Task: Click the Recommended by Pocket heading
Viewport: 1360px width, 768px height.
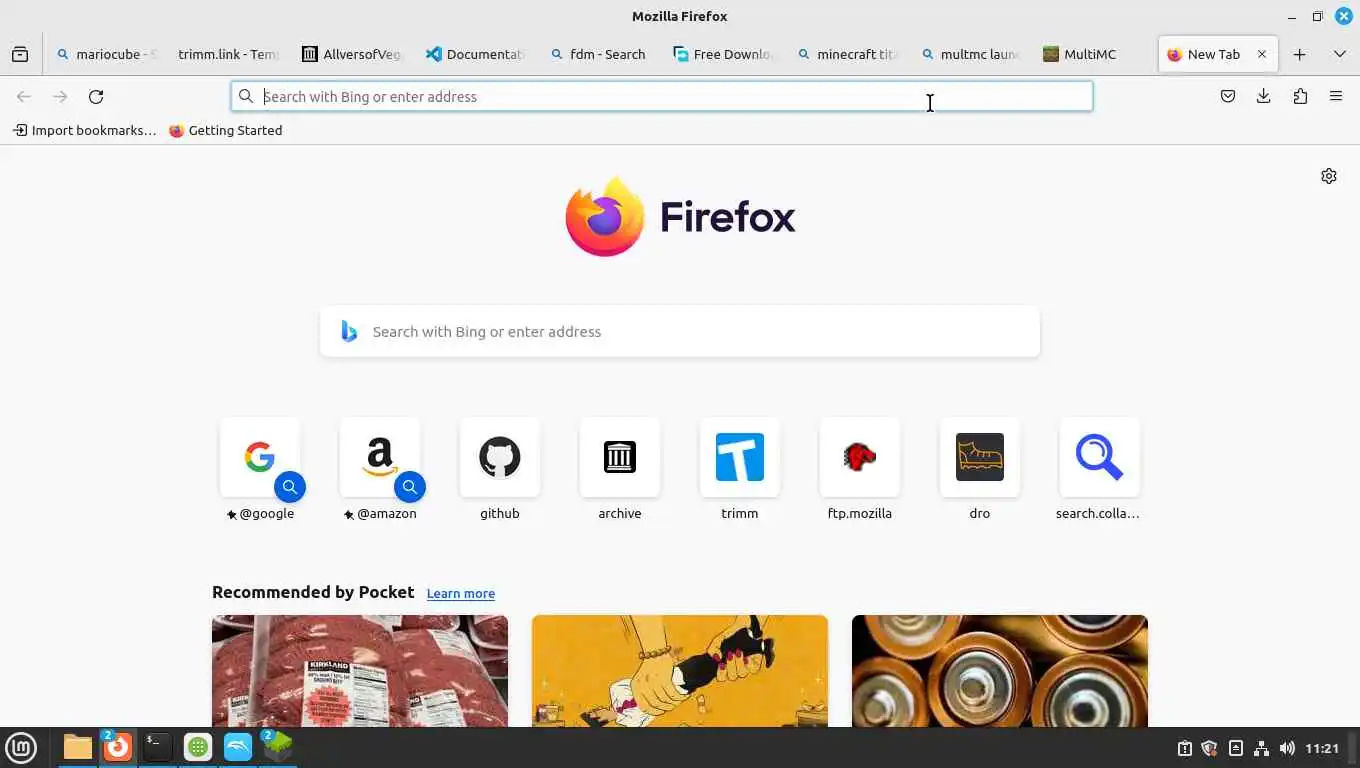Action: pyautogui.click(x=313, y=592)
